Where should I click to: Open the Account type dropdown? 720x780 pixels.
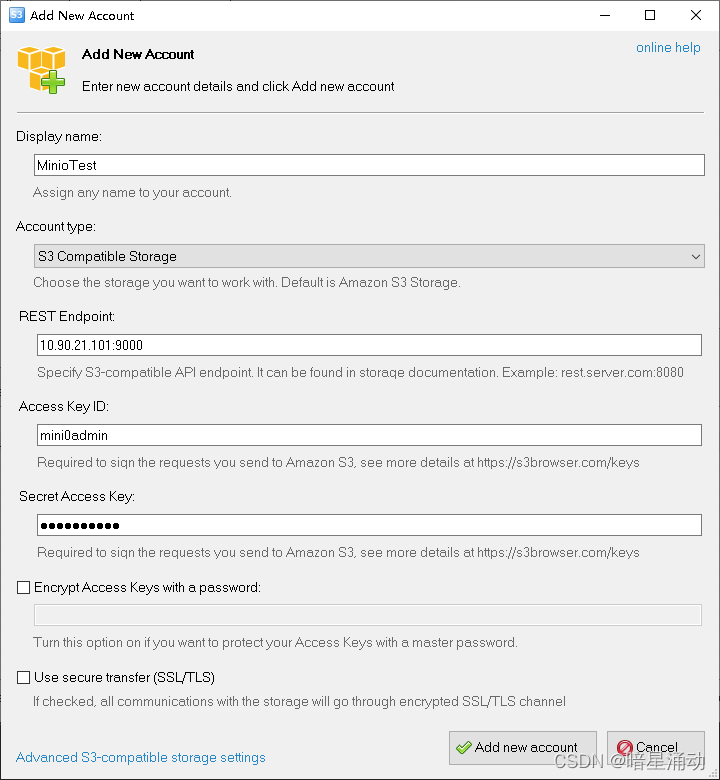coord(369,256)
